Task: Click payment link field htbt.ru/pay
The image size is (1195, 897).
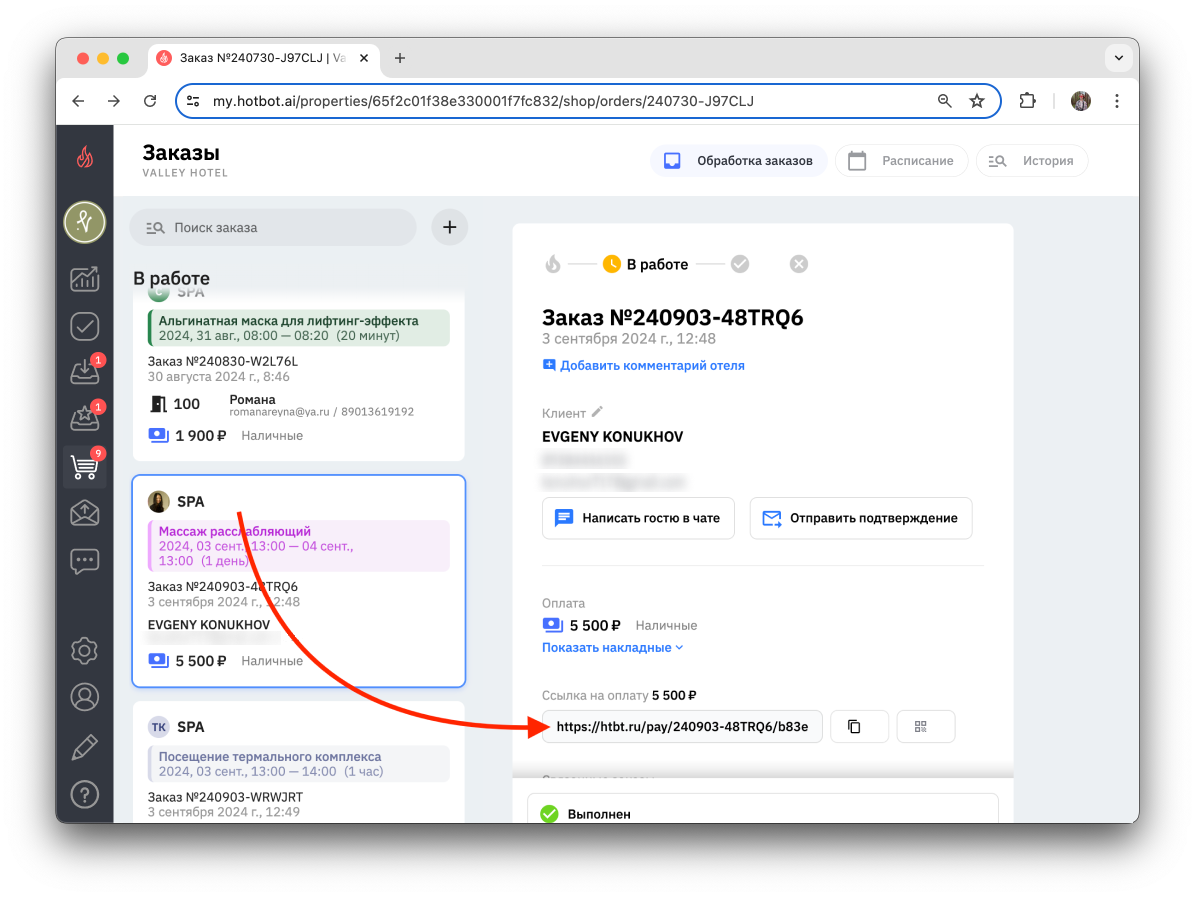Action: click(x=682, y=726)
